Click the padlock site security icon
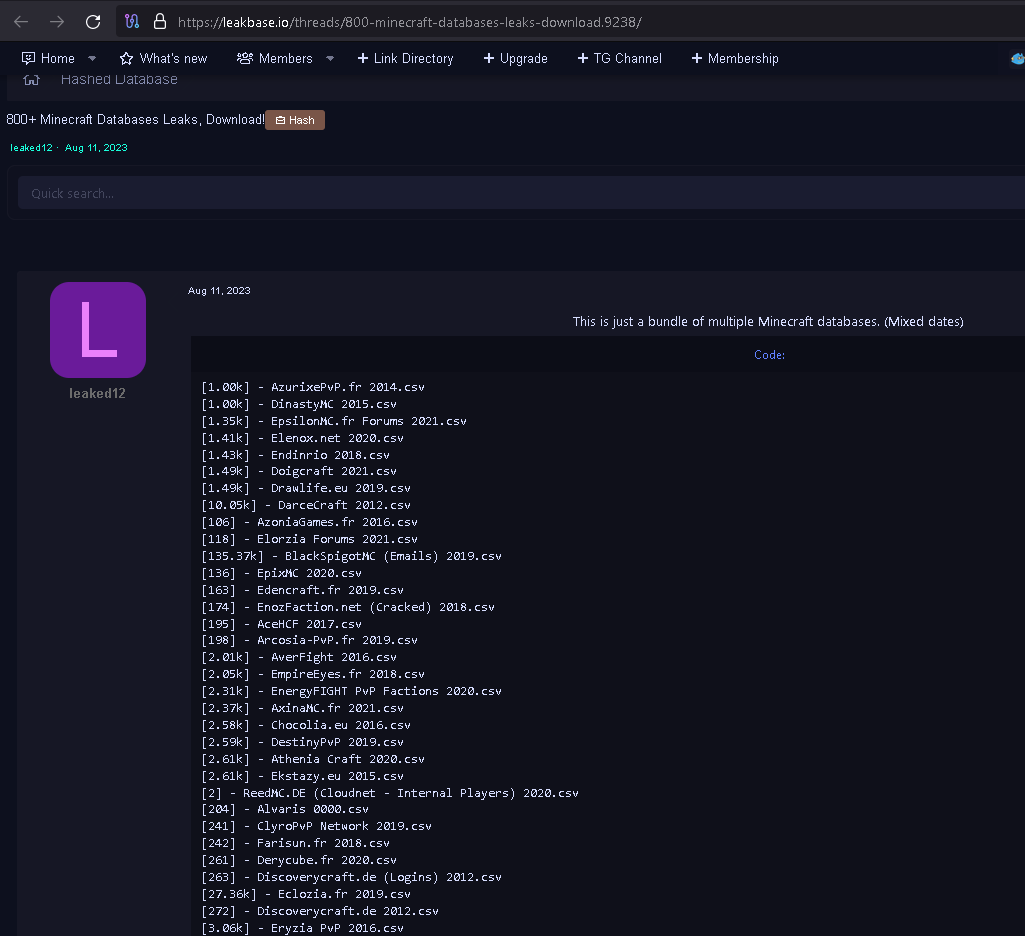 click(x=160, y=22)
